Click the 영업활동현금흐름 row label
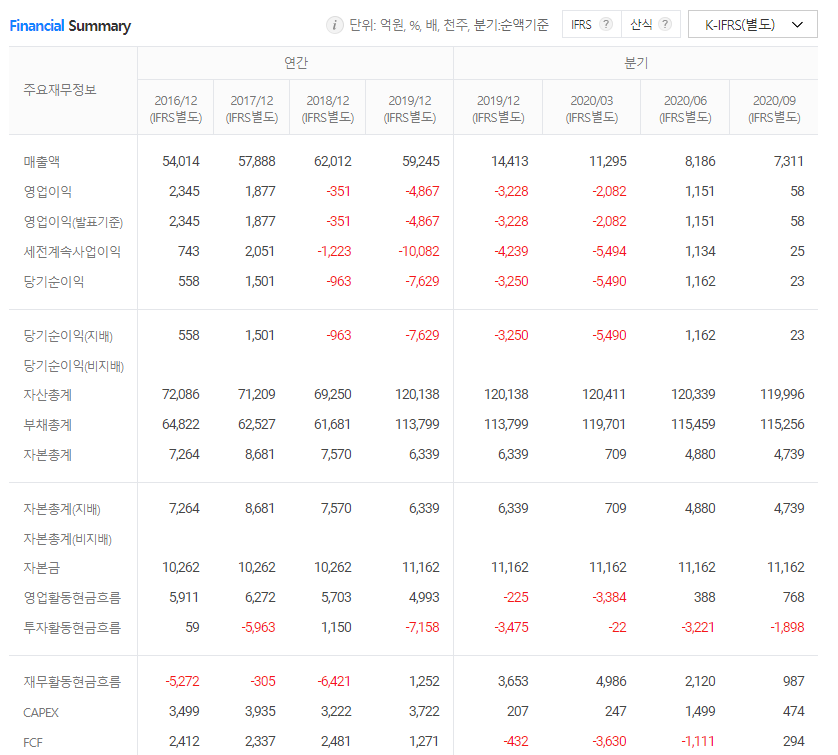 (72, 597)
